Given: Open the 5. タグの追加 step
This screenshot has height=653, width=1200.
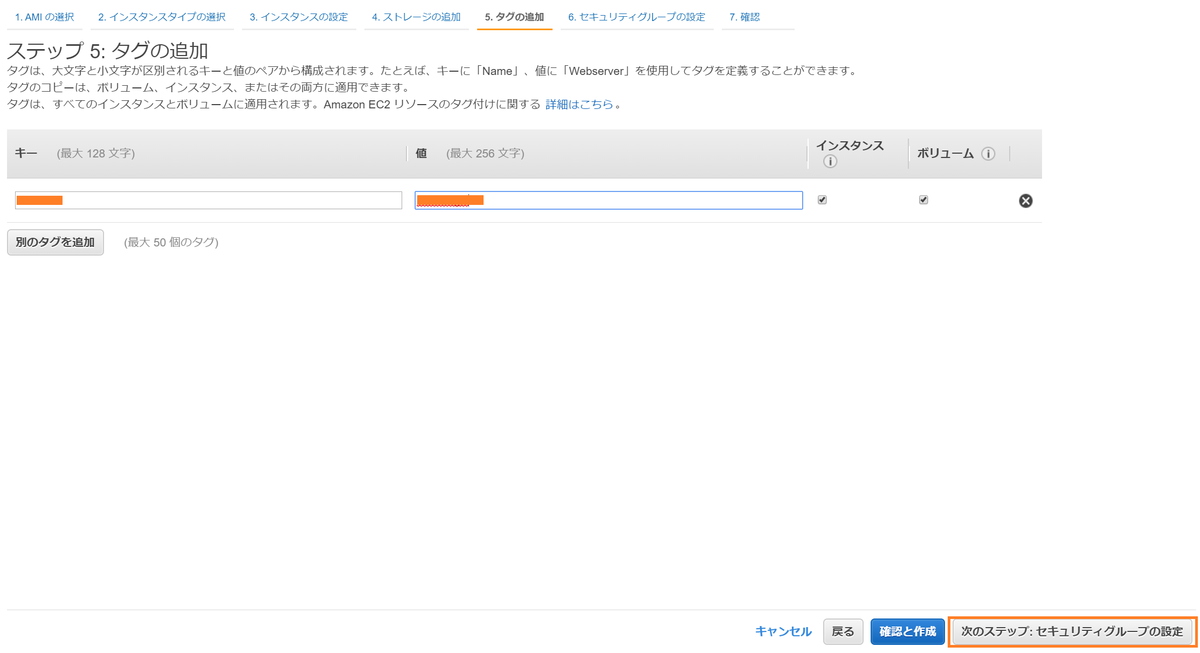Looking at the screenshot, I should click(x=514, y=16).
